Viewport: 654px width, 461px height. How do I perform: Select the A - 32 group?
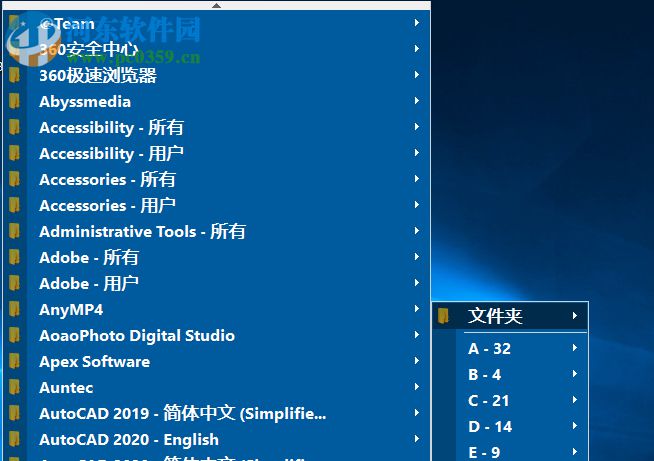[510, 348]
